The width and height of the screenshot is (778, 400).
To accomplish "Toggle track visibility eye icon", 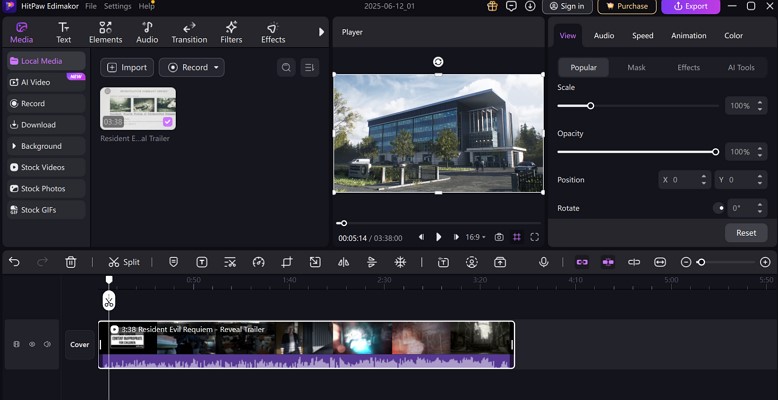I will [32, 344].
